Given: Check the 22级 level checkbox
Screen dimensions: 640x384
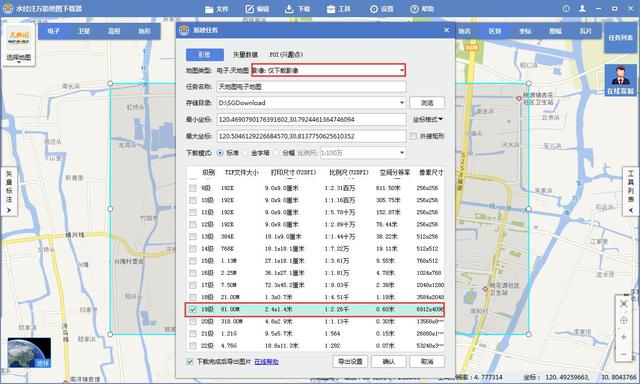Looking at the screenshot, I should pyautogui.click(x=193, y=346).
